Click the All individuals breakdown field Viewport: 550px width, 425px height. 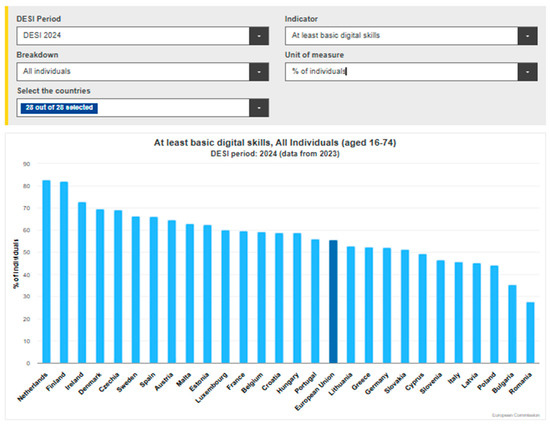pos(133,72)
